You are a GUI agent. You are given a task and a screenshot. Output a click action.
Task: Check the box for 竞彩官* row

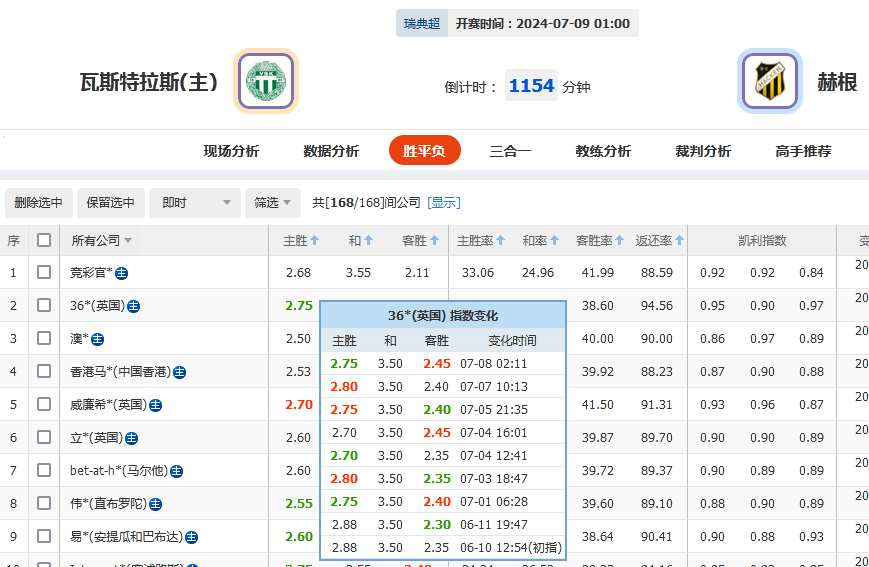(x=44, y=272)
